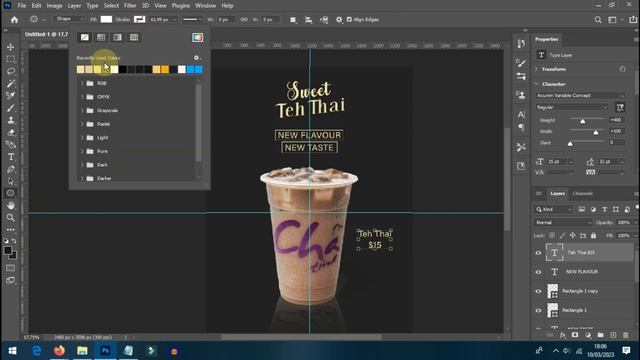The width and height of the screenshot is (640, 360).
Task: Open the File menu
Action: [x=22, y=6]
